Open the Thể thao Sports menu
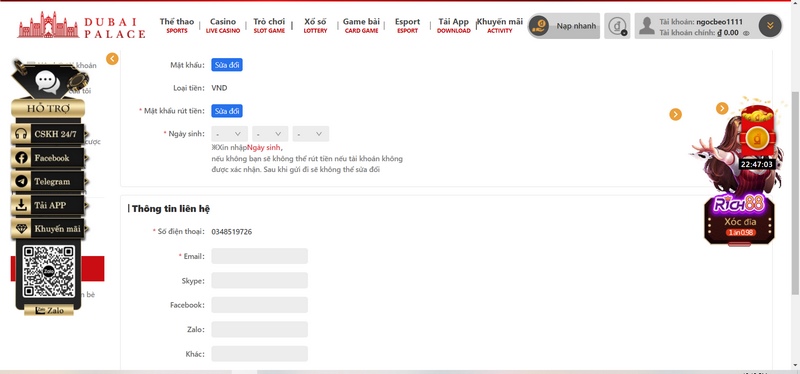800x374 pixels. click(x=177, y=26)
